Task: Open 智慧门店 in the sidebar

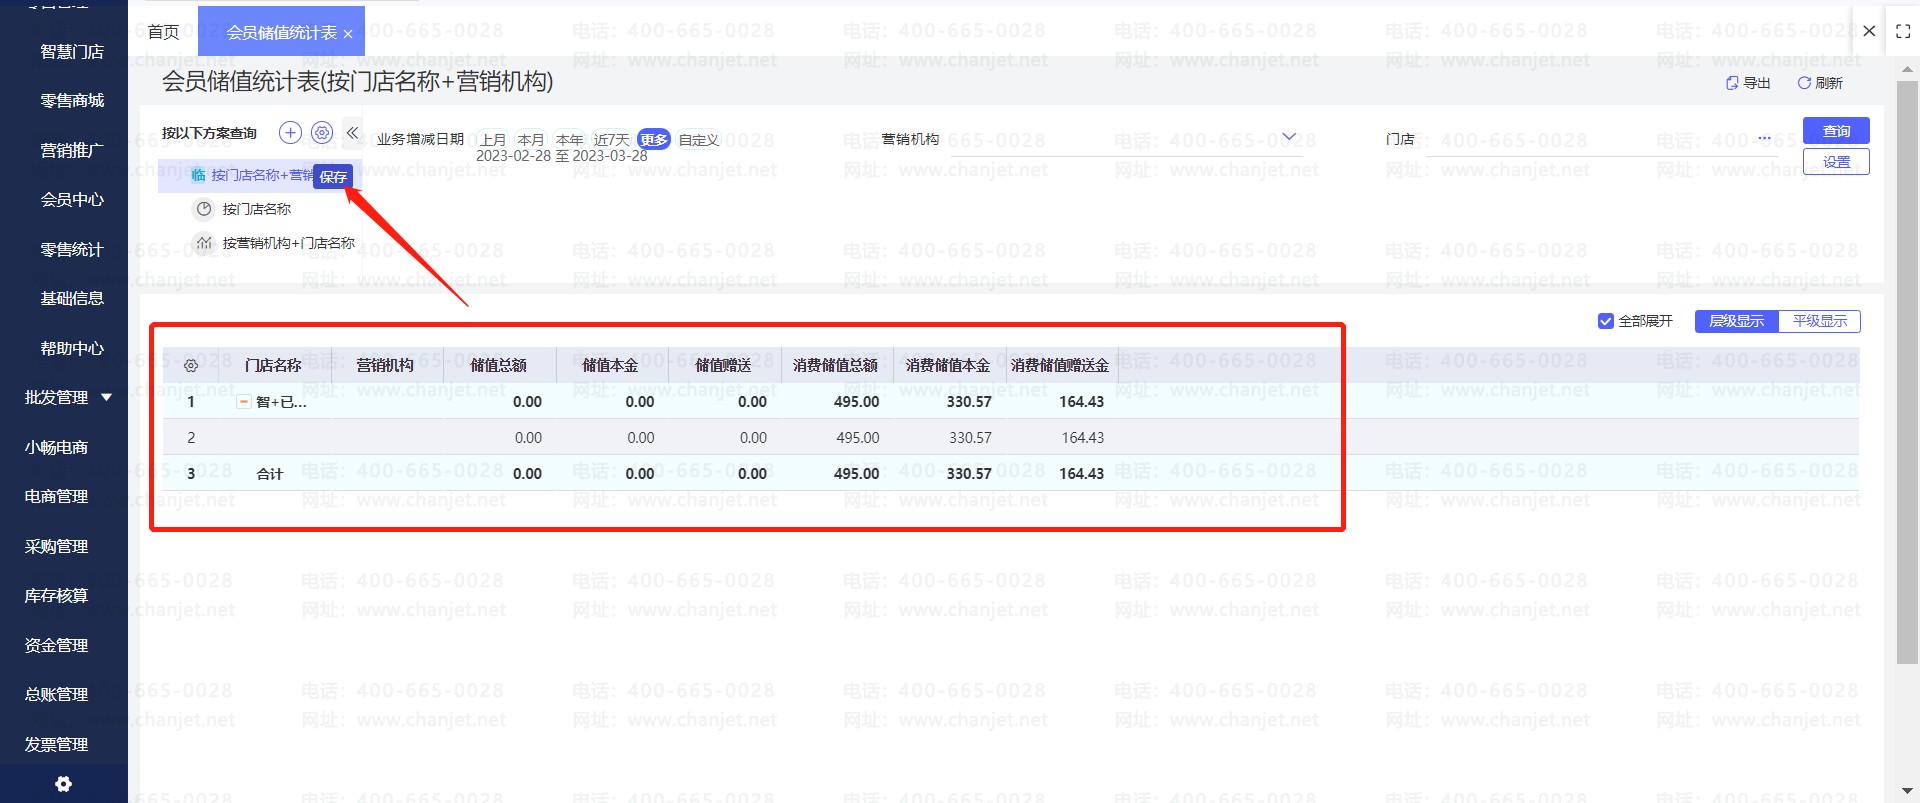Action: click(72, 52)
